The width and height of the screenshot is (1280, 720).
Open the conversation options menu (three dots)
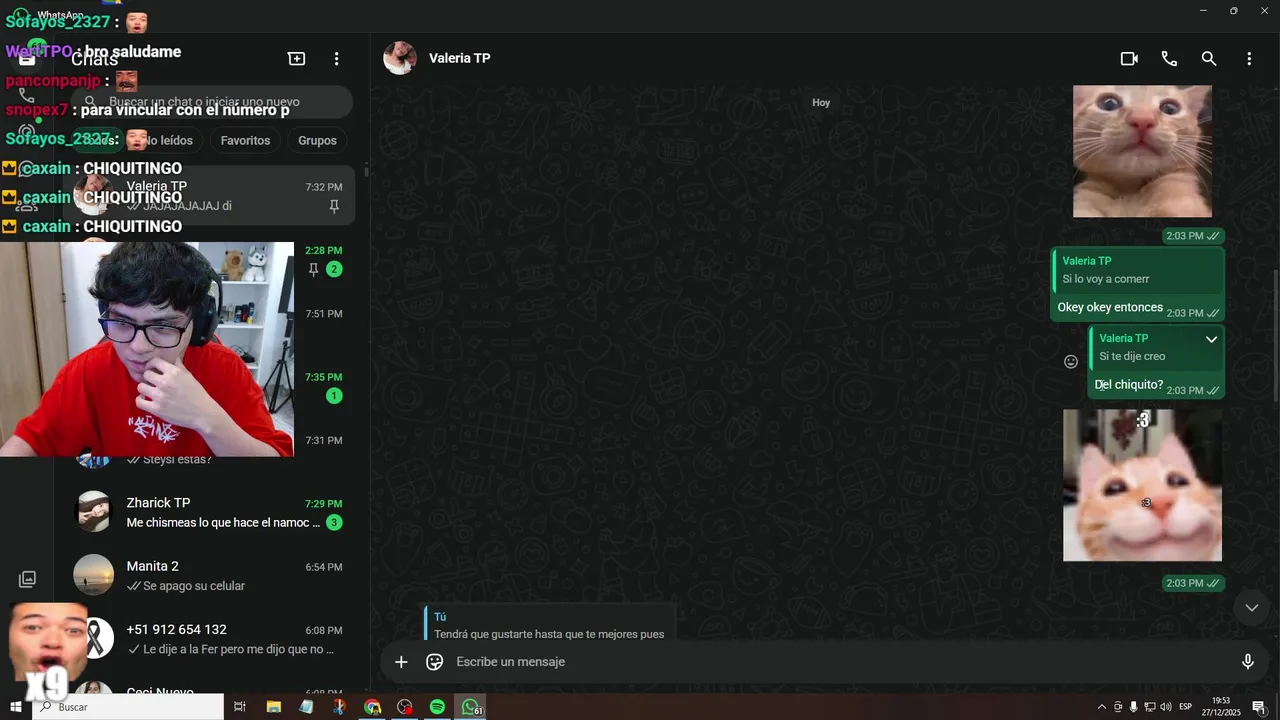[x=1249, y=59]
